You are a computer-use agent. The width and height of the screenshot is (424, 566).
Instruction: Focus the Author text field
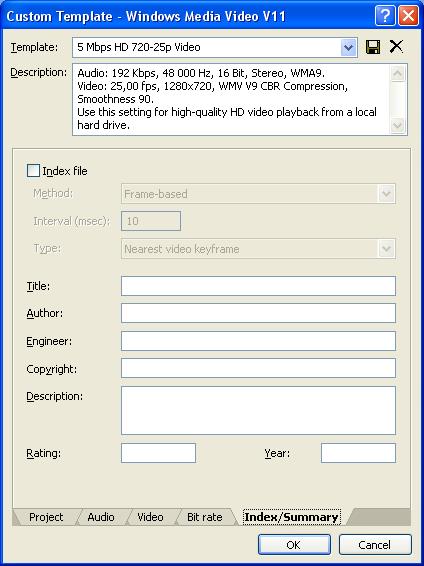point(258,313)
